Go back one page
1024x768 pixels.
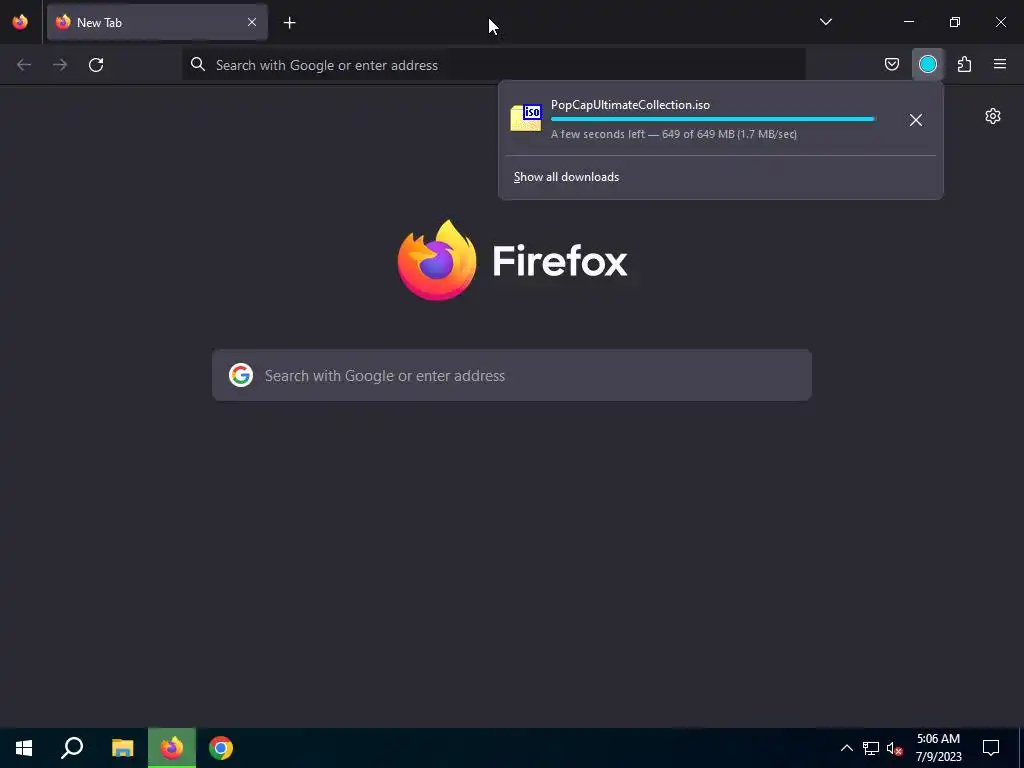coord(24,65)
